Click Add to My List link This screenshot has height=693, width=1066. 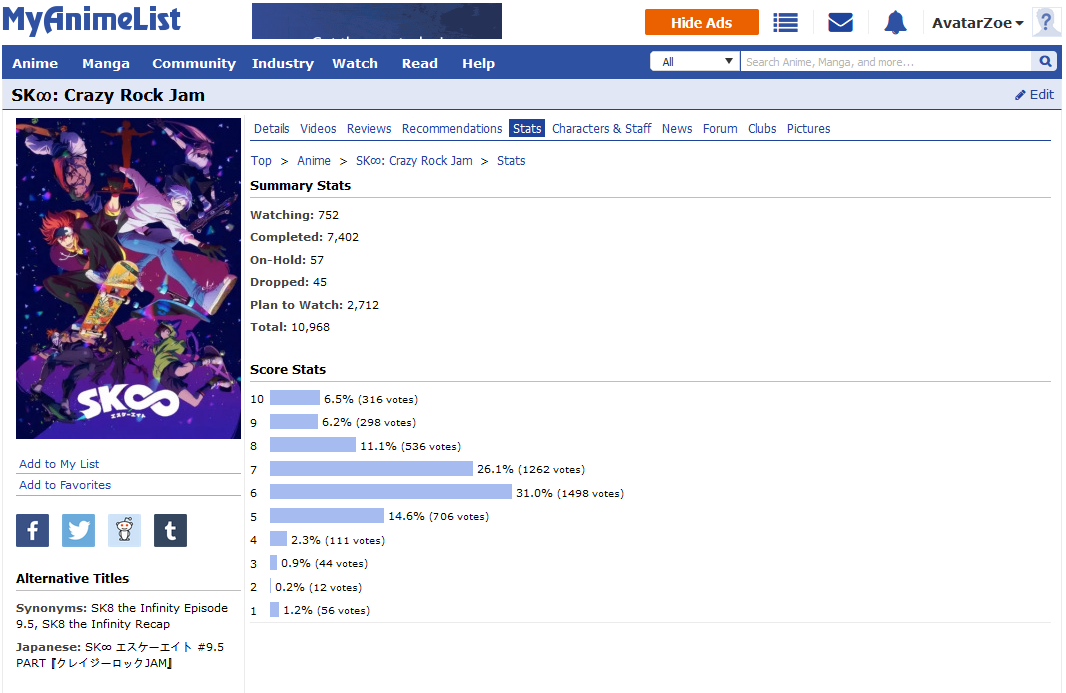(x=59, y=464)
